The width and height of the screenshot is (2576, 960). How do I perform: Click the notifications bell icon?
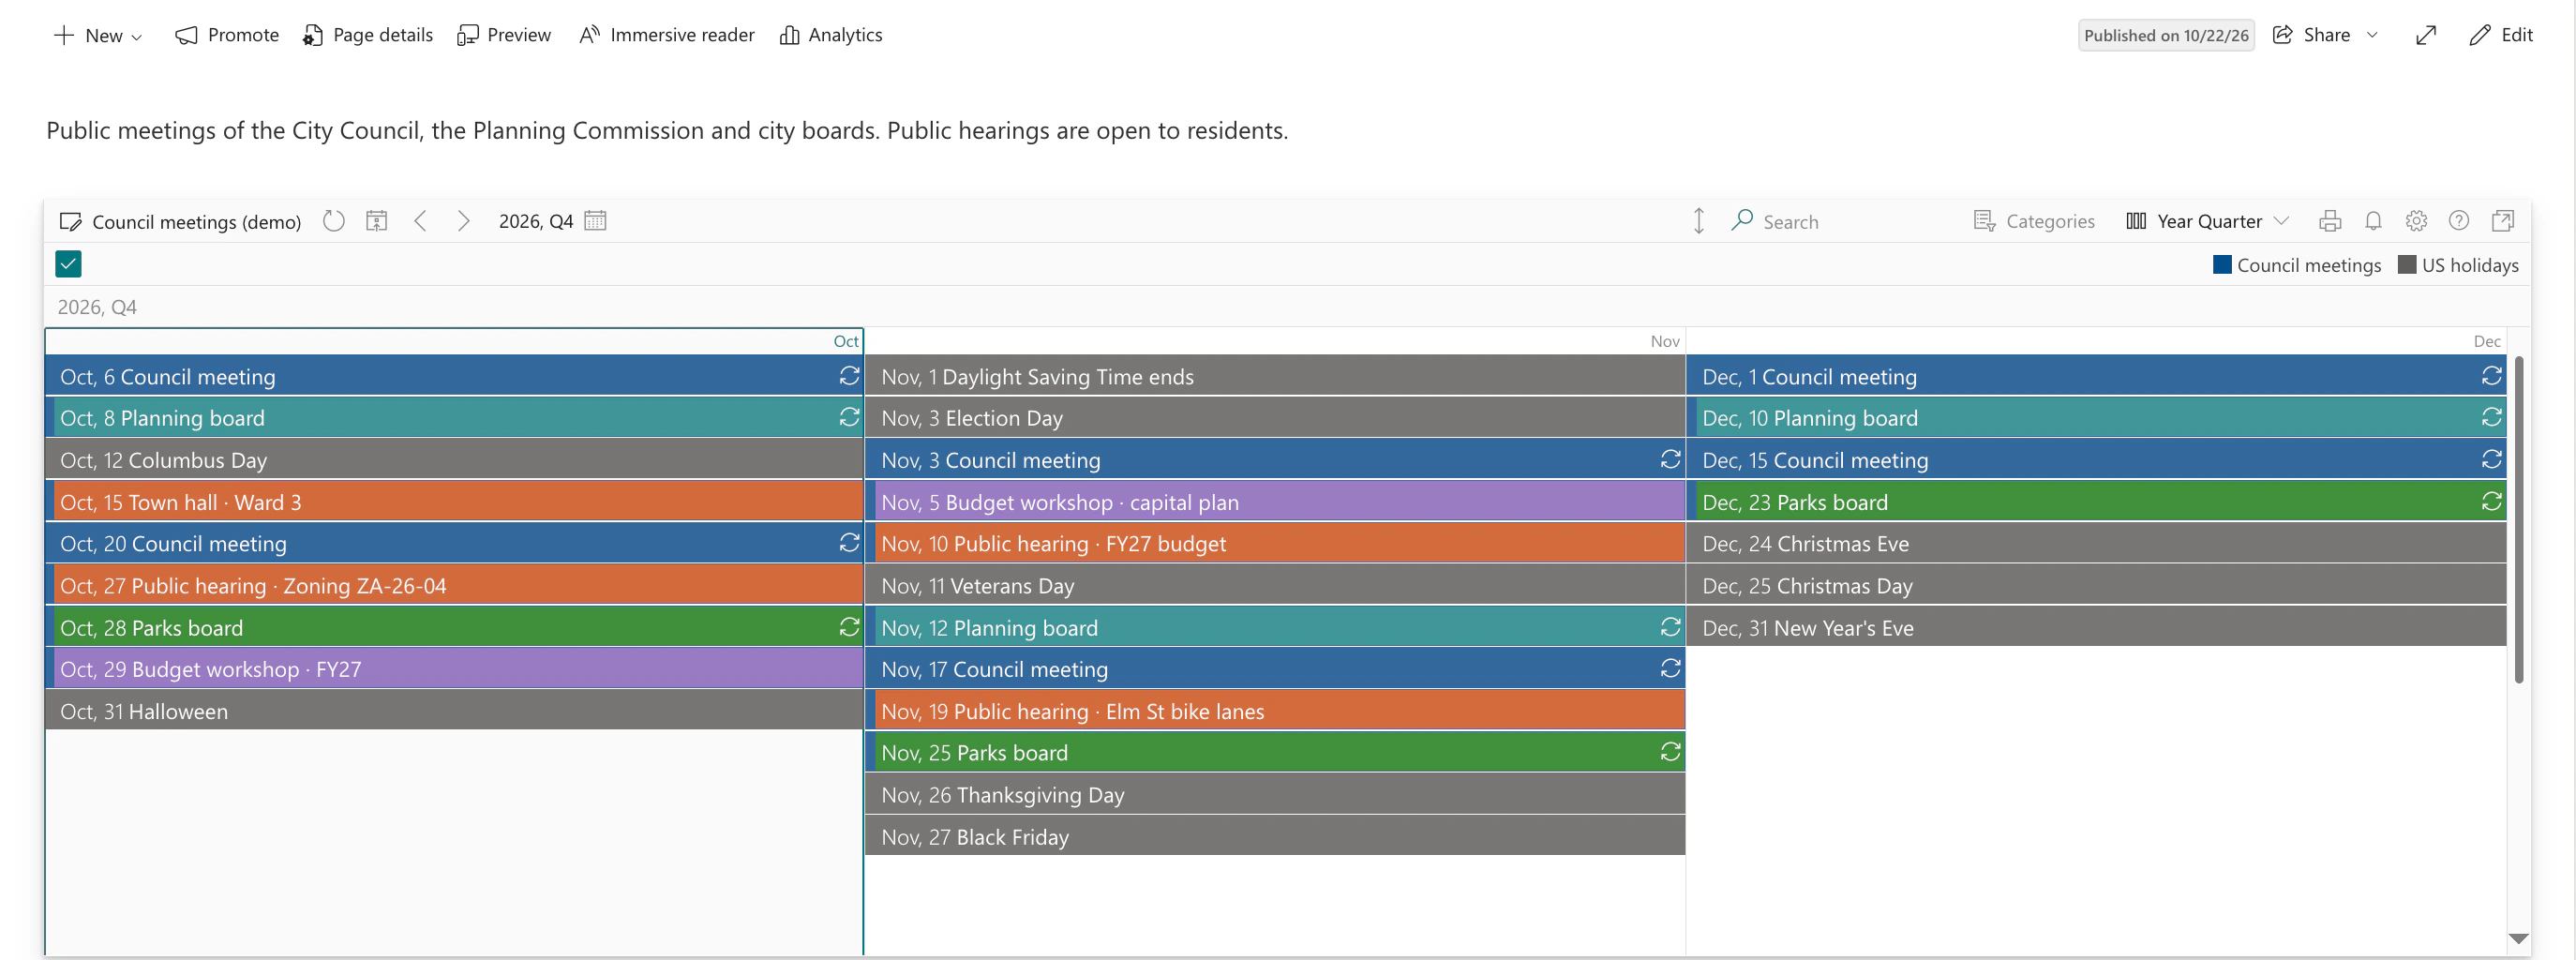2373,221
